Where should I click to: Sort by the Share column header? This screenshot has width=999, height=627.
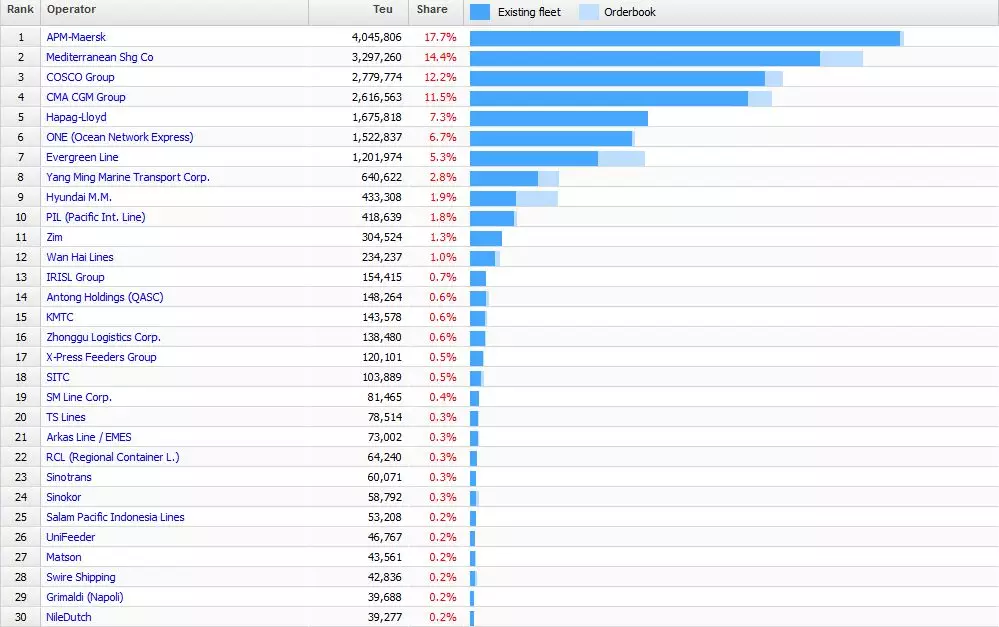[x=432, y=10]
